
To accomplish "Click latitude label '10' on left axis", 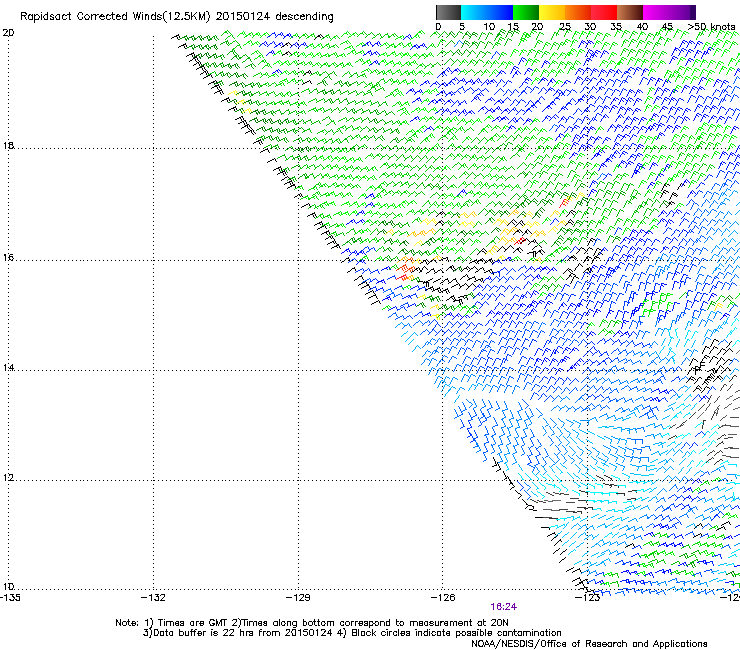I will tap(8, 586).
